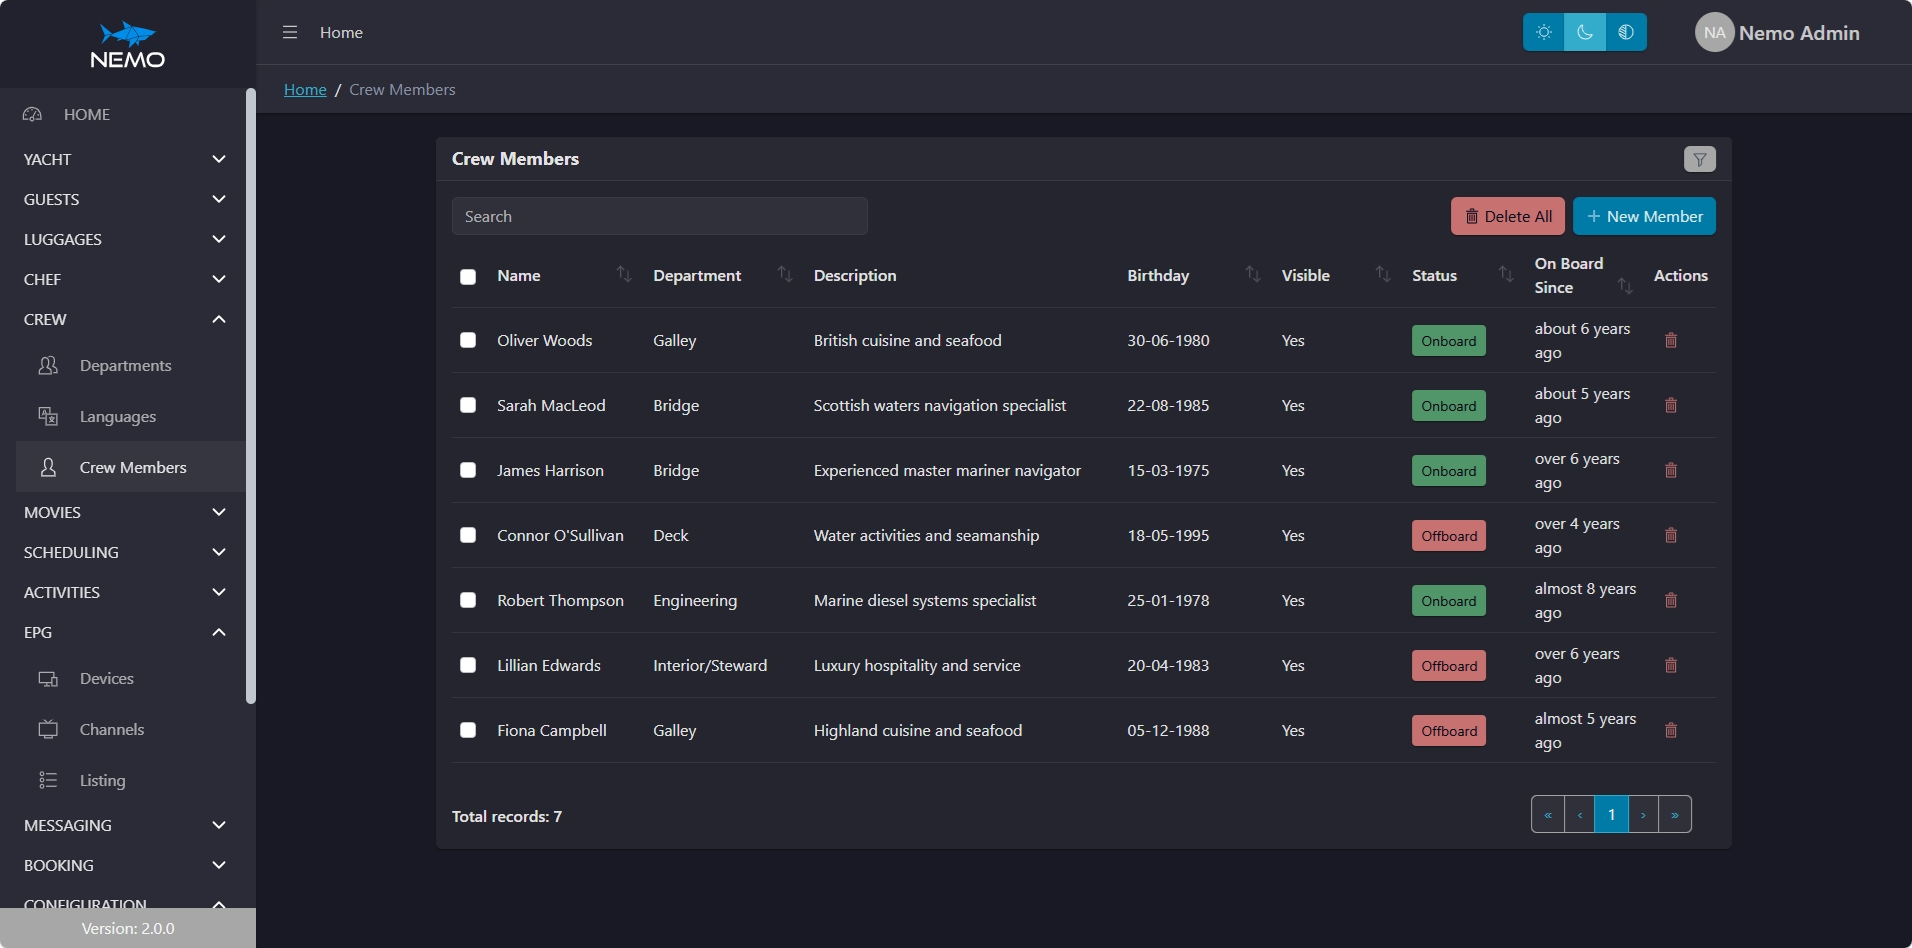Viewport: 1912px width, 948px height.
Task: Check the Connor O'Sullivan row checkbox
Action: click(468, 535)
